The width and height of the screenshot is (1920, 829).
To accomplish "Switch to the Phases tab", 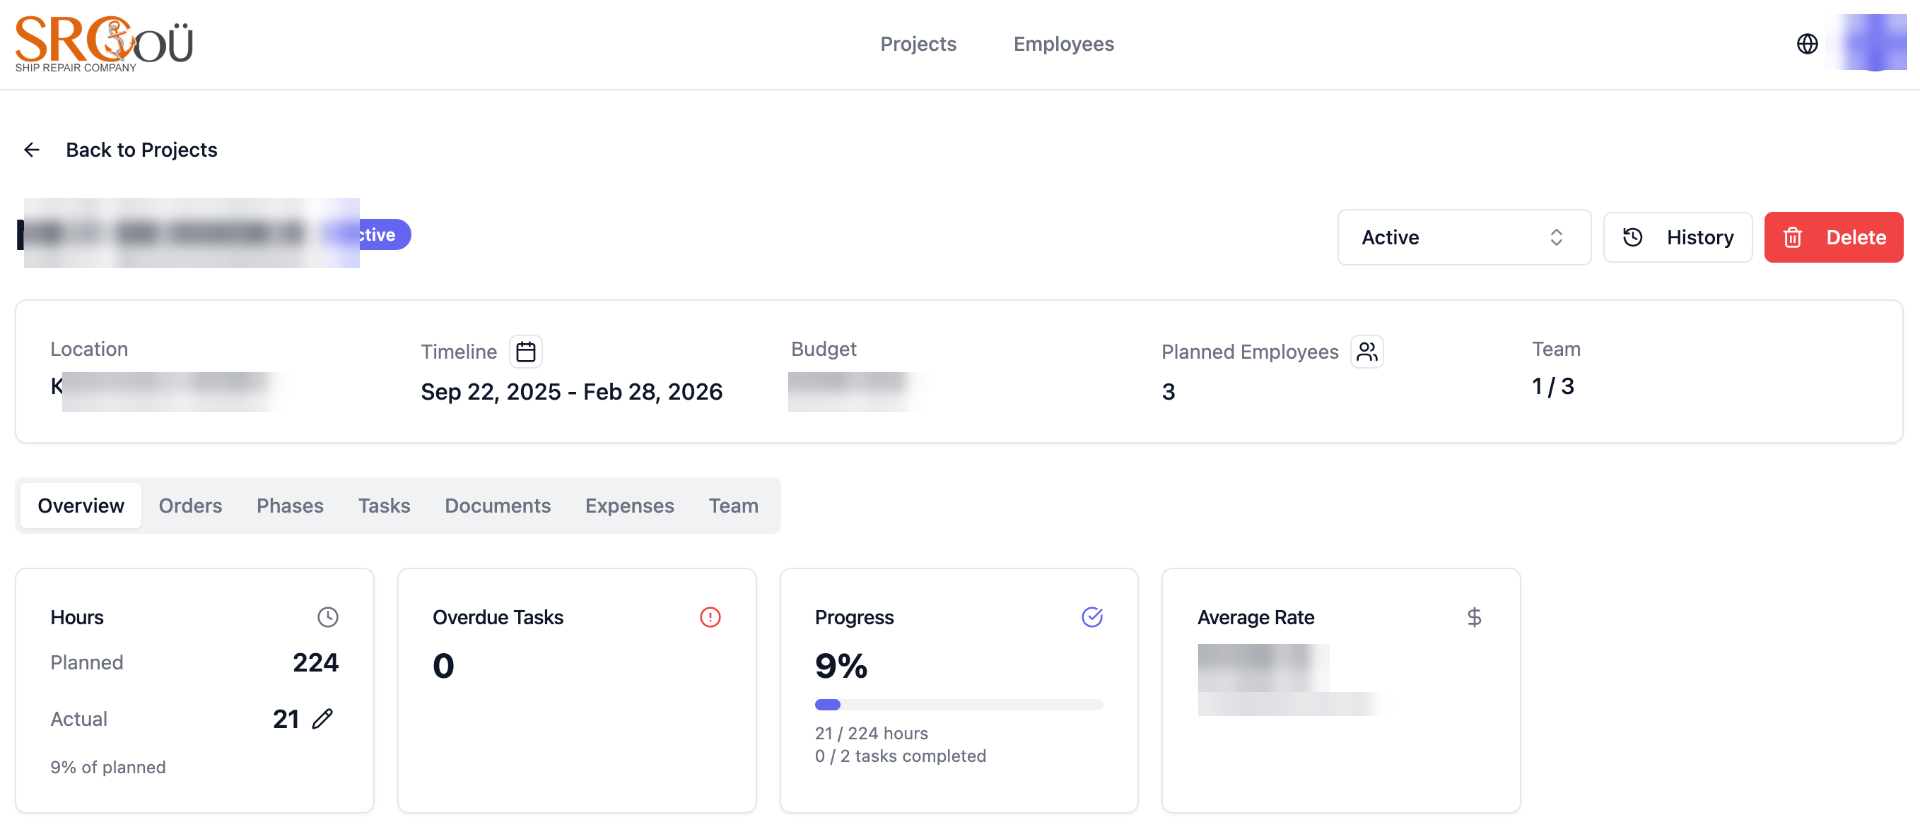I will pos(290,506).
